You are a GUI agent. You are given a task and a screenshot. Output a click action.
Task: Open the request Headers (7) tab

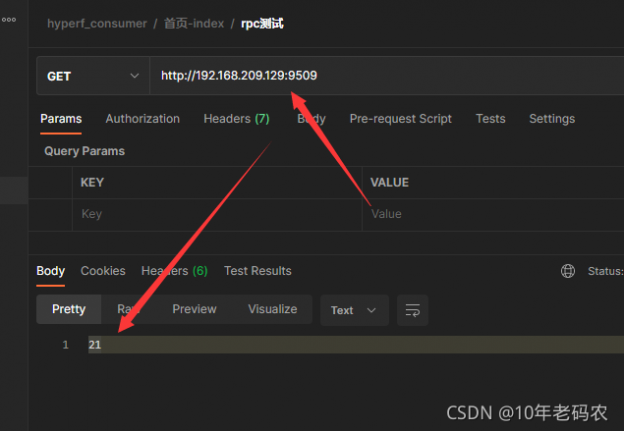[x=236, y=119]
